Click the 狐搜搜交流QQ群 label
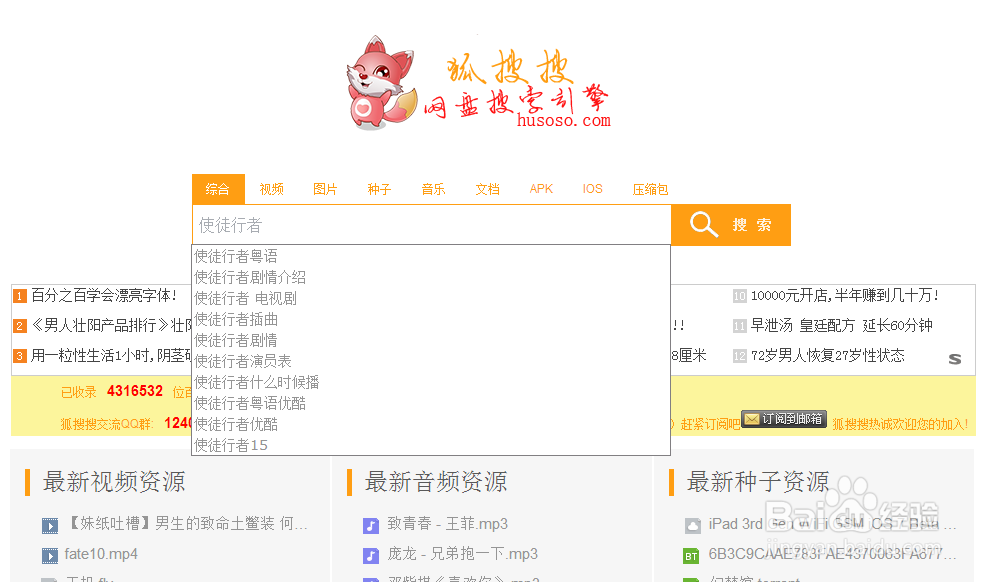The height and width of the screenshot is (582, 997). pyautogui.click(x=107, y=424)
